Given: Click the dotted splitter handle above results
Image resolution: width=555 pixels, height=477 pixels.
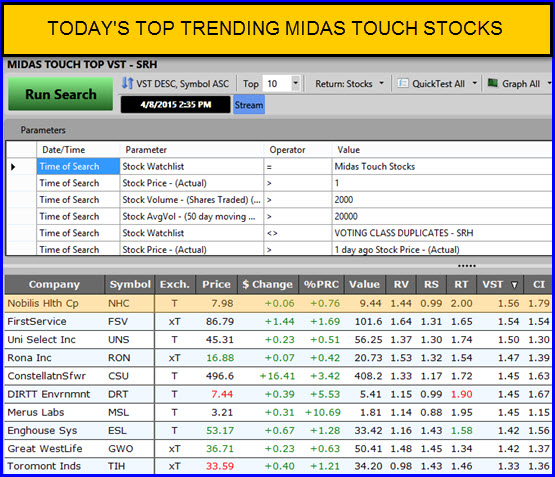Looking at the screenshot, I should pyautogui.click(x=467, y=266).
